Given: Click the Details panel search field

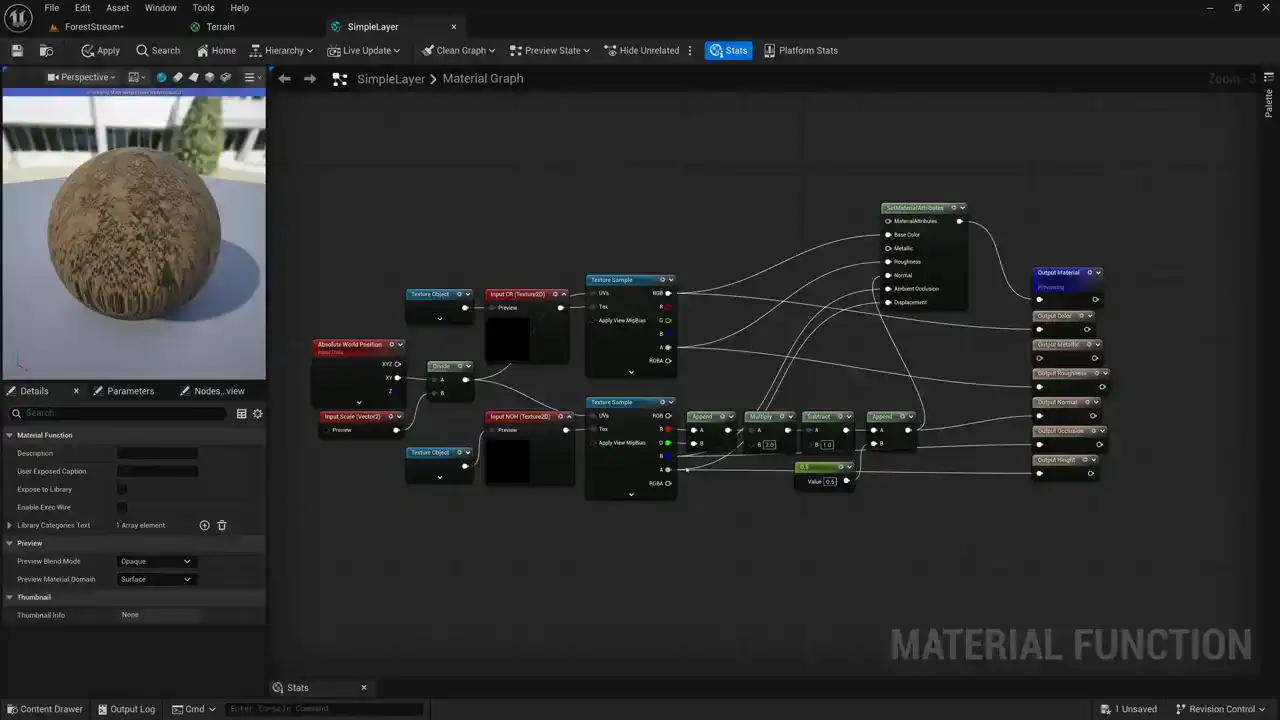Looking at the screenshot, I should tap(120, 413).
